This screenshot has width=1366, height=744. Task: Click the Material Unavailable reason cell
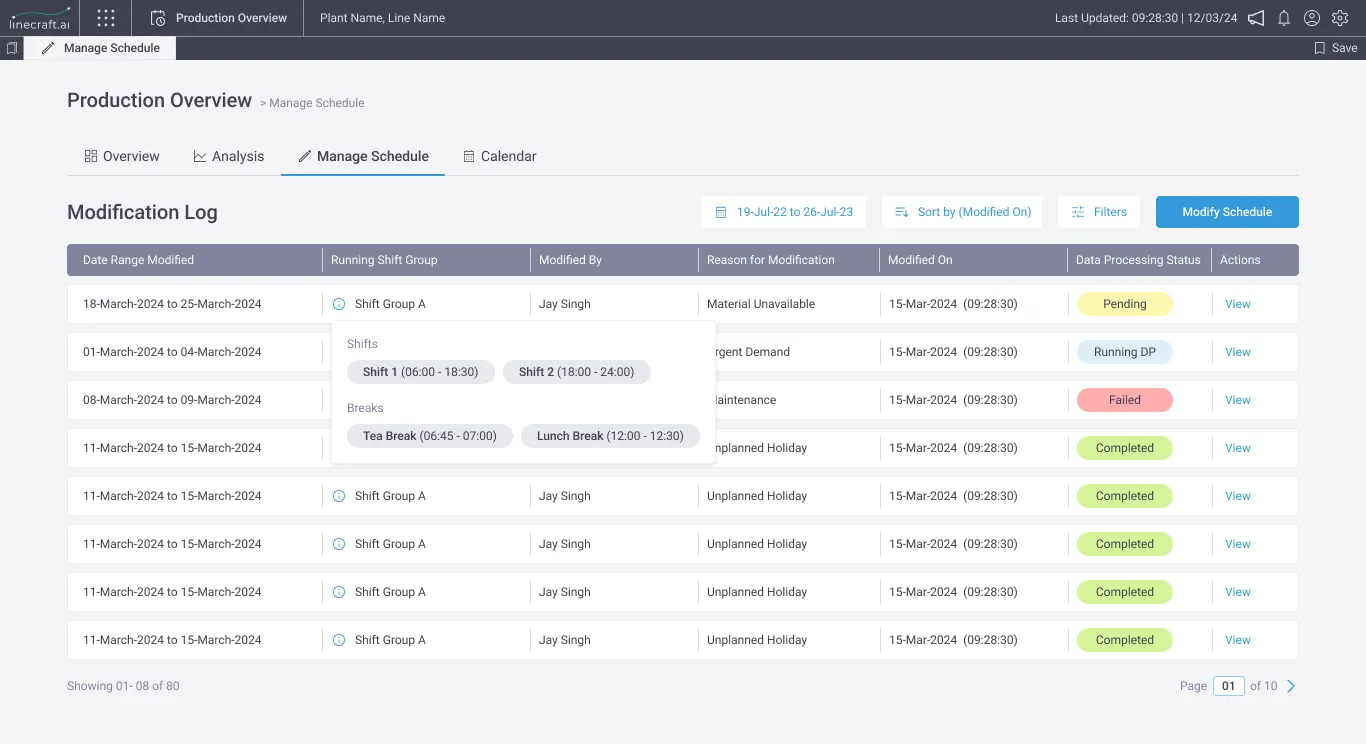761,304
